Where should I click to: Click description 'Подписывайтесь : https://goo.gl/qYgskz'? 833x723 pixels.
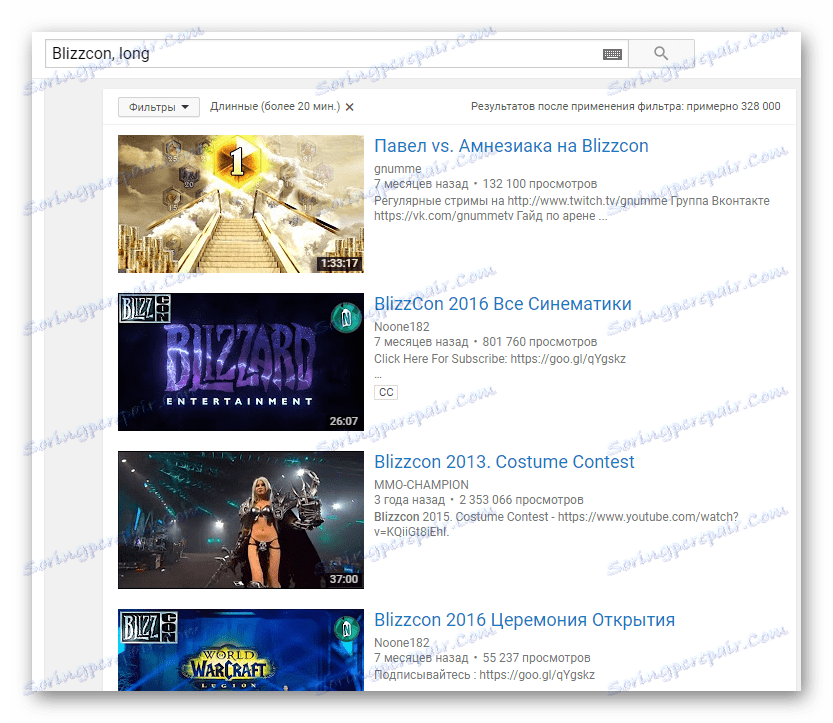pos(484,675)
